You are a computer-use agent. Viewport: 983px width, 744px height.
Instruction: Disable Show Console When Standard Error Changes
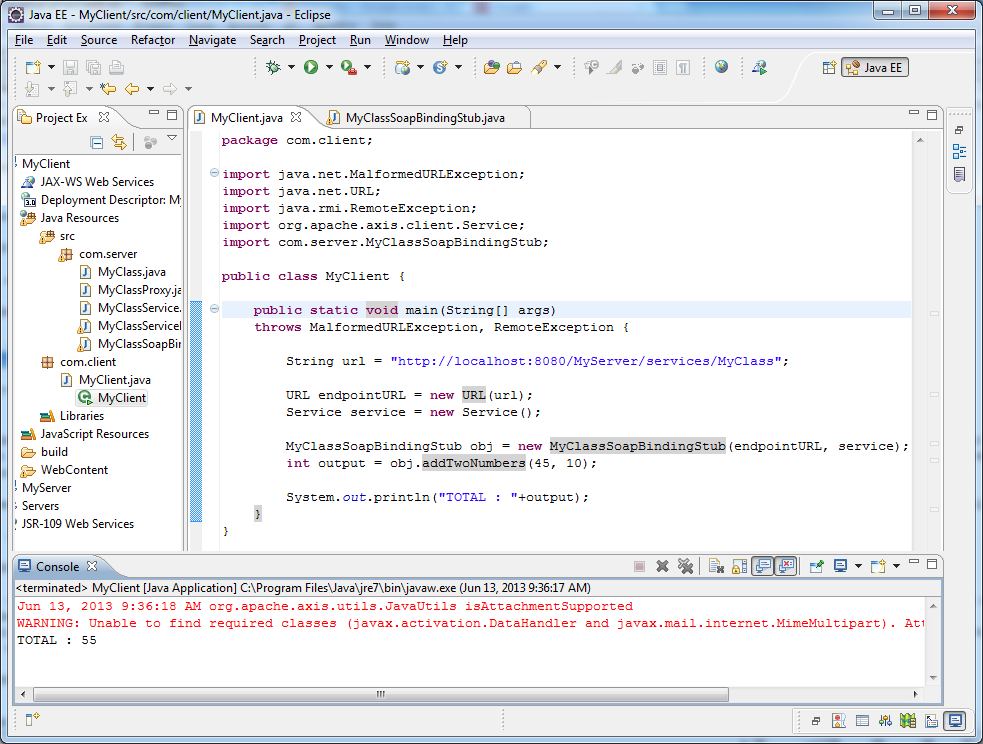[786, 566]
